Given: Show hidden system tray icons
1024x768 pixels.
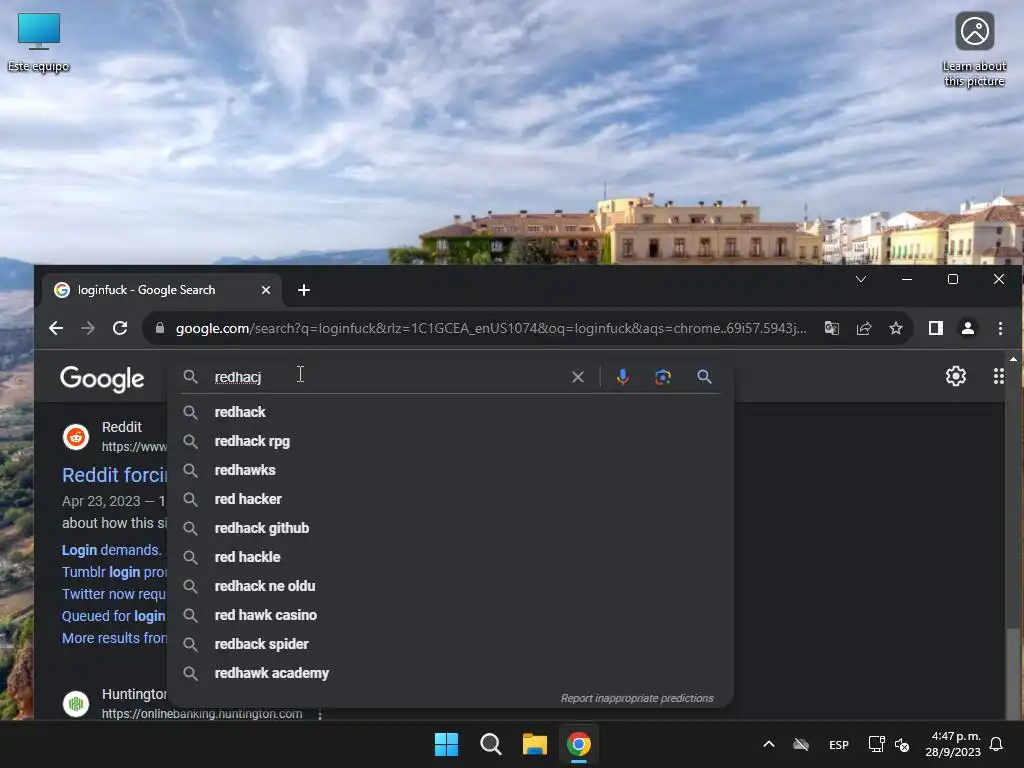Looking at the screenshot, I should (769, 744).
